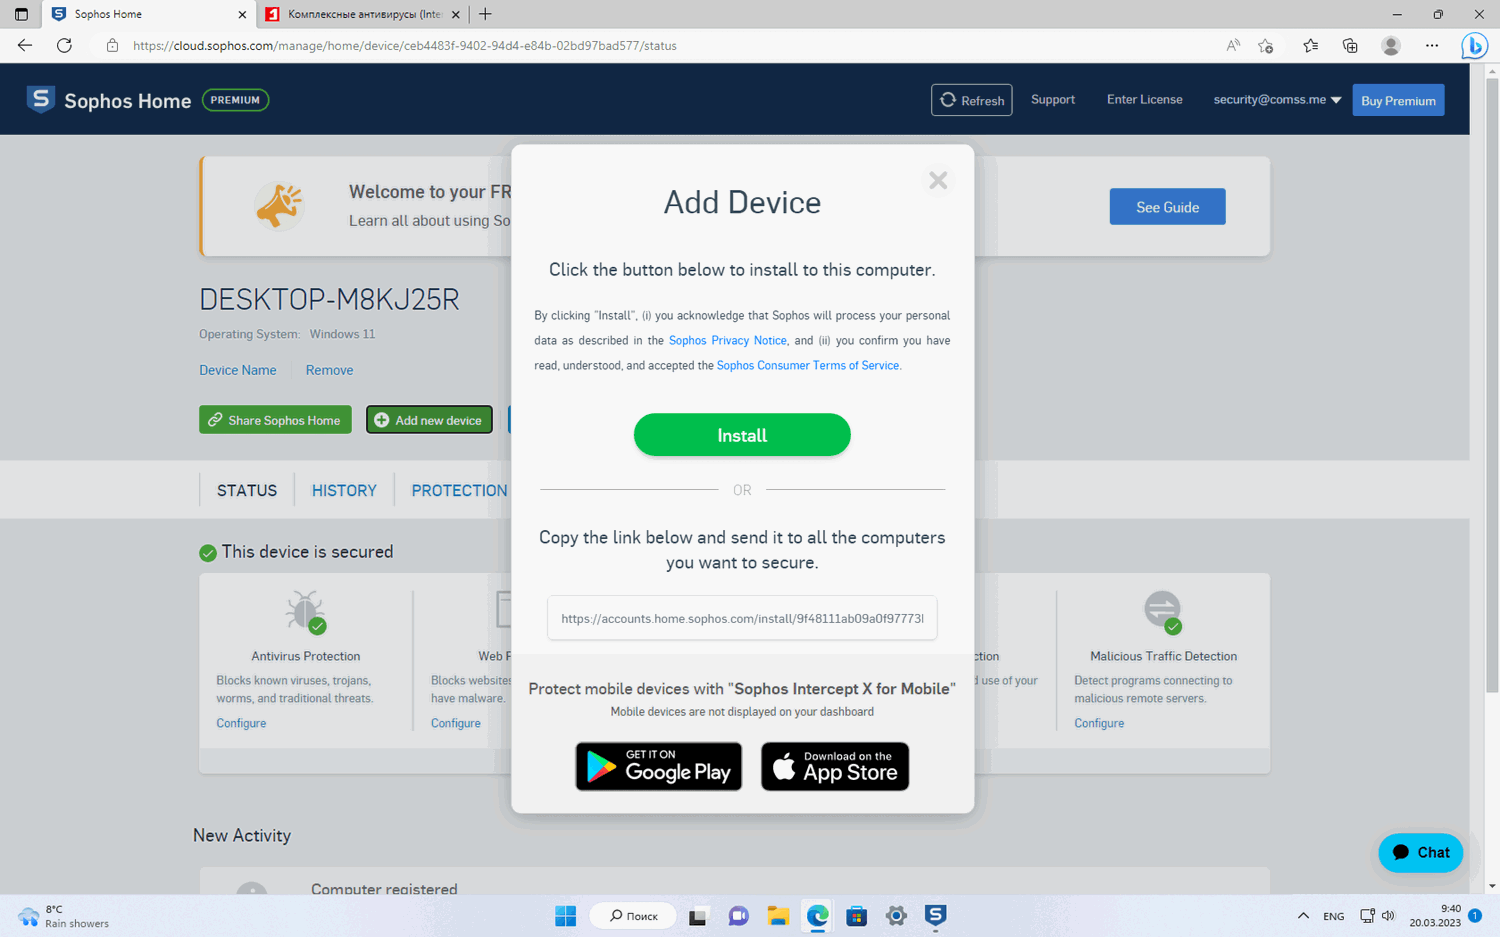Image resolution: width=1500 pixels, height=937 pixels.
Task: Open a new browser tab
Action: [x=485, y=14]
